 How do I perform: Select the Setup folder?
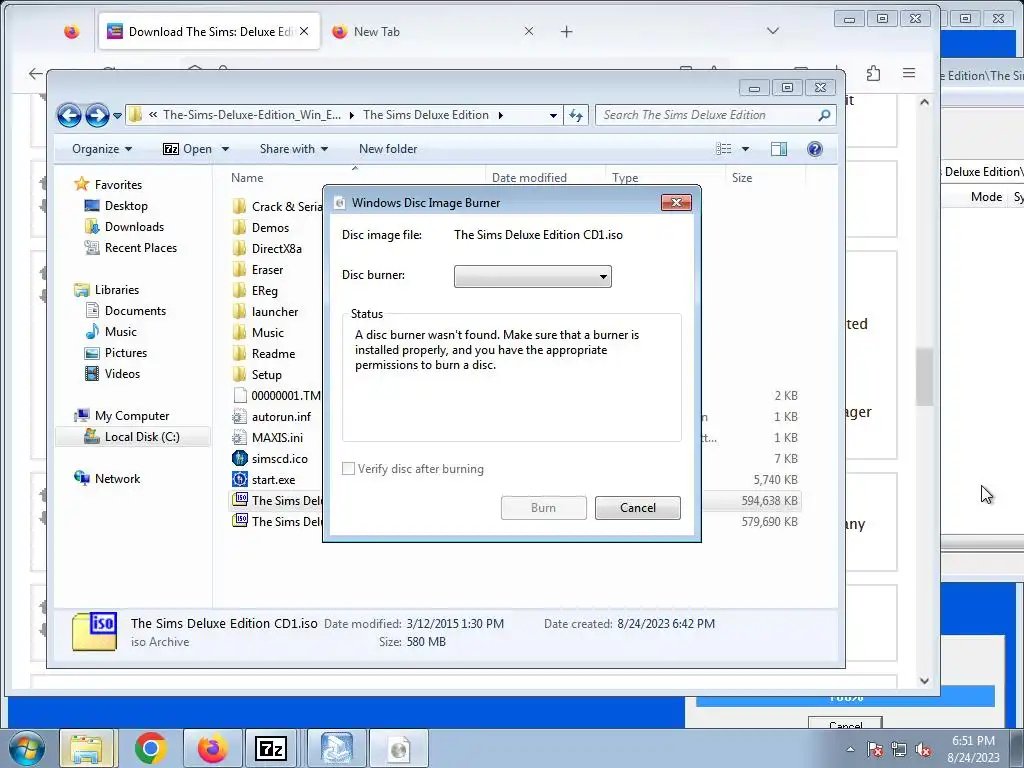[x=266, y=375]
